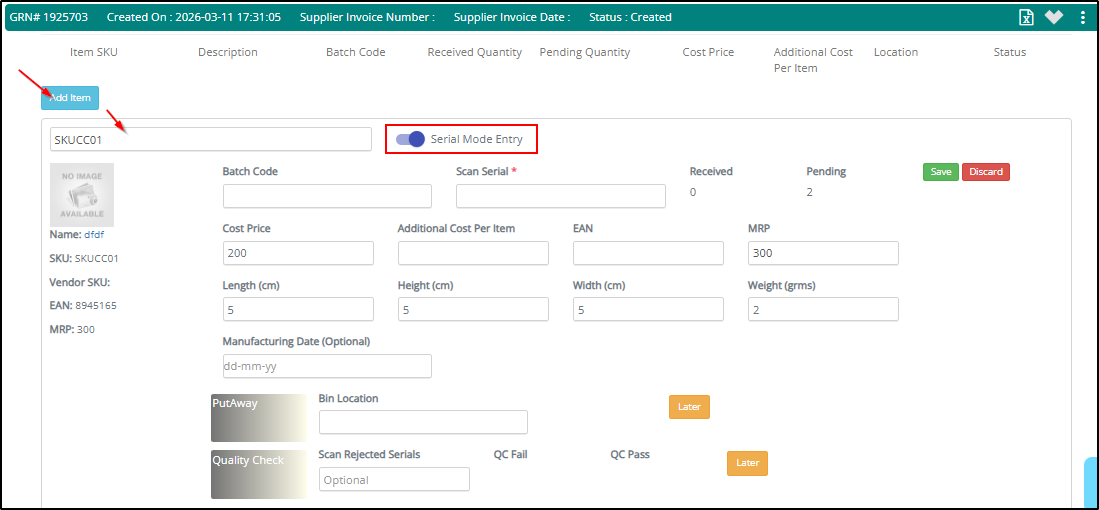Click the Excel export icon
The height and width of the screenshot is (510, 1099).
coord(1025,17)
